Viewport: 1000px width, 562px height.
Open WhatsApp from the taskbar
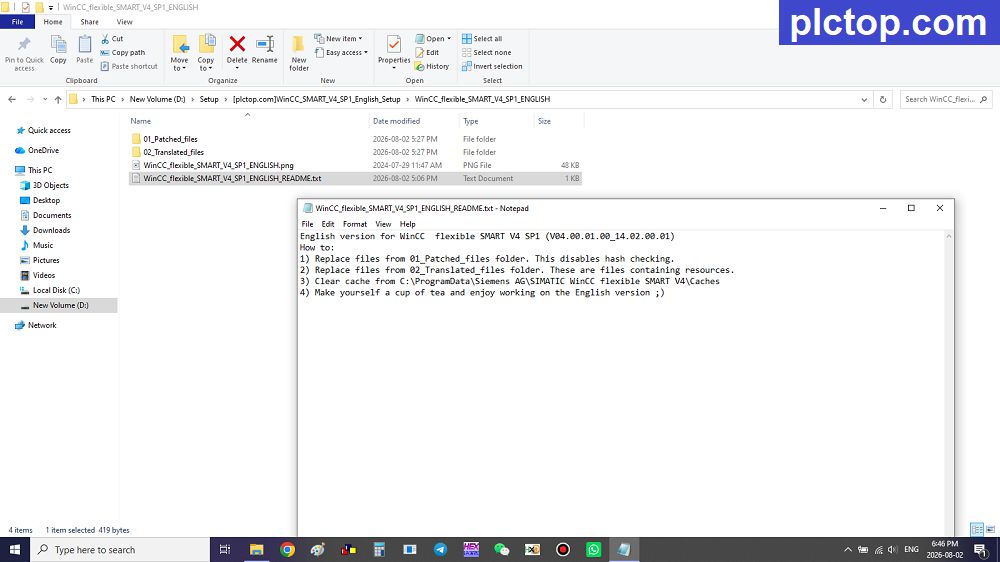pos(594,549)
